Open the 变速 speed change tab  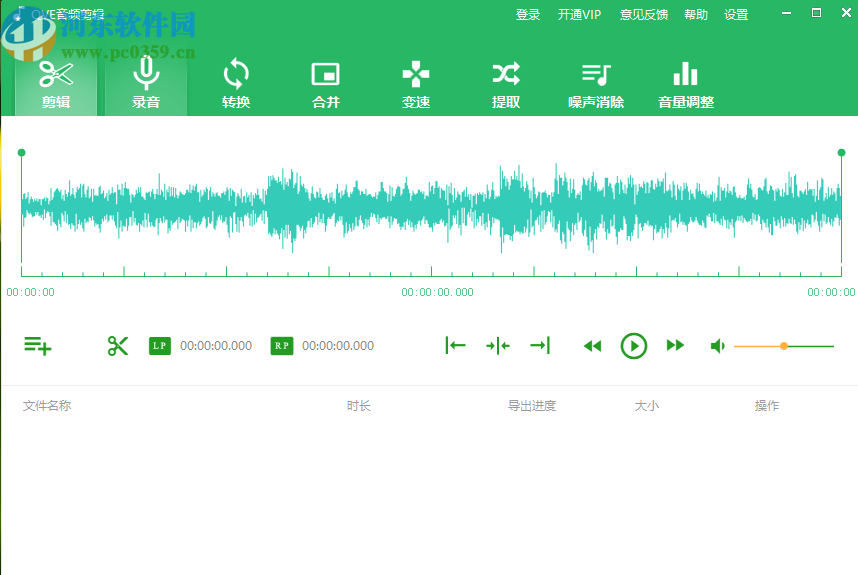[x=416, y=84]
